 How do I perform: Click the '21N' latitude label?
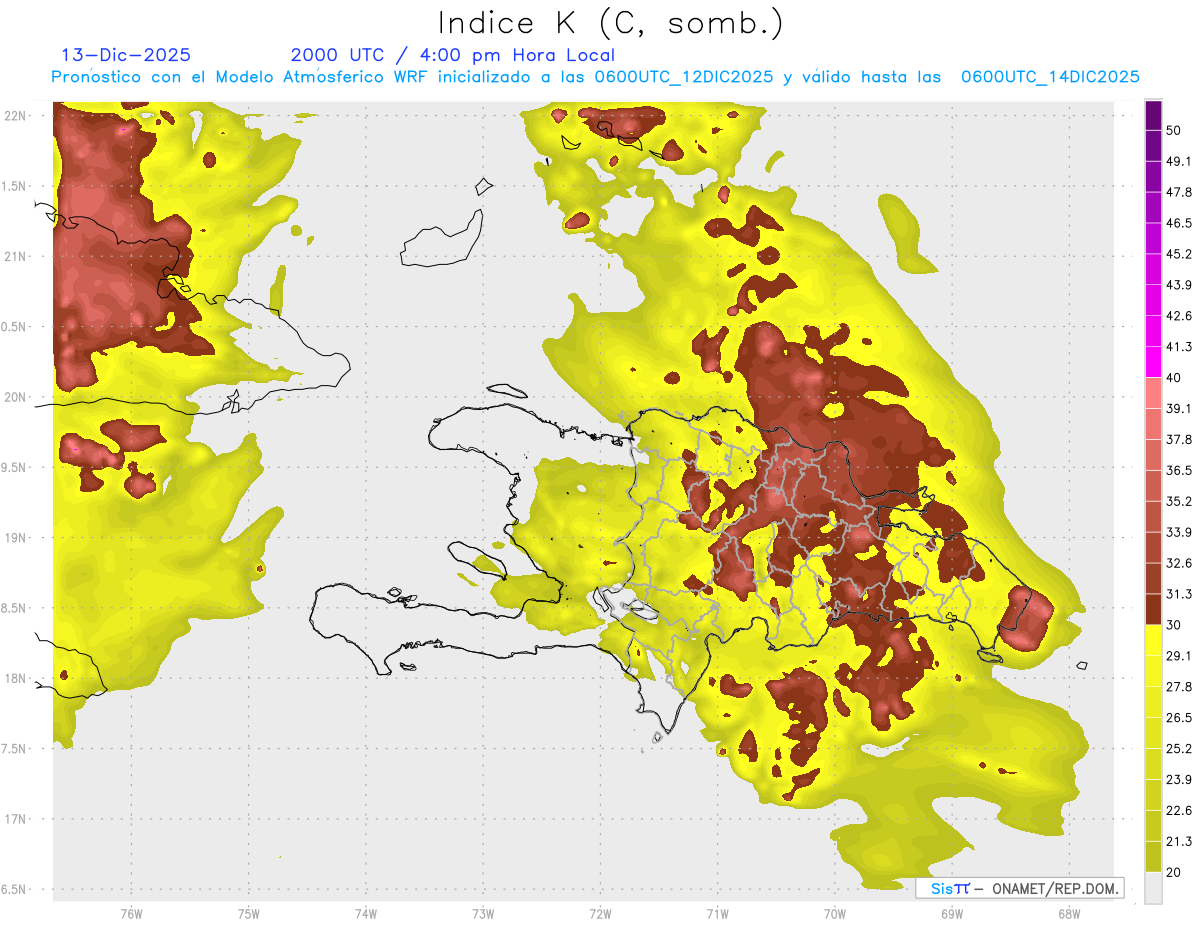tap(16, 256)
